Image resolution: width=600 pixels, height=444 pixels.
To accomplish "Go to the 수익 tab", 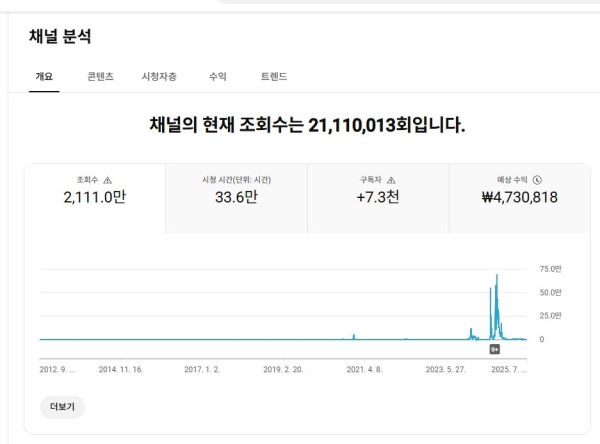I will pyautogui.click(x=217, y=76).
